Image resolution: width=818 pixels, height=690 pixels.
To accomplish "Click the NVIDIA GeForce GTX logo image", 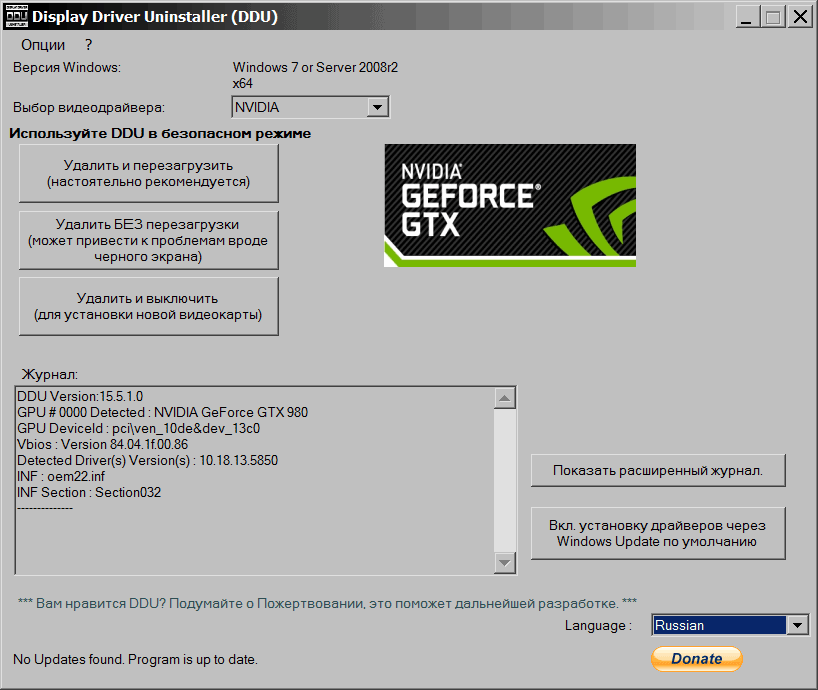I will tap(510, 205).
